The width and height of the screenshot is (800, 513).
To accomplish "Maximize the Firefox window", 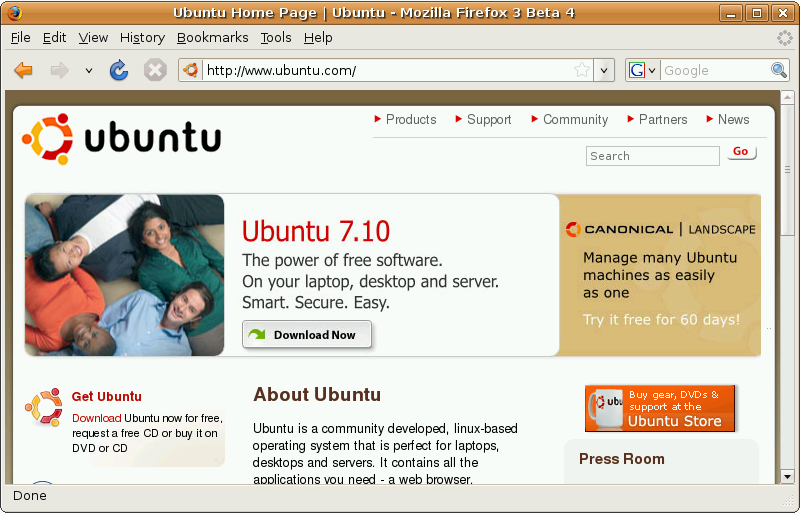I will coord(757,13).
